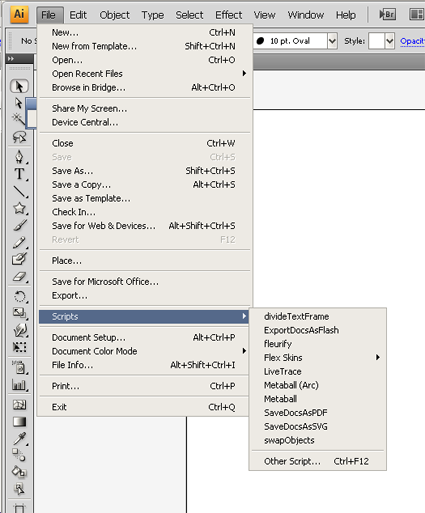The image size is (425, 513).
Task: Click the Ai application logo
Action: tap(19, 14)
